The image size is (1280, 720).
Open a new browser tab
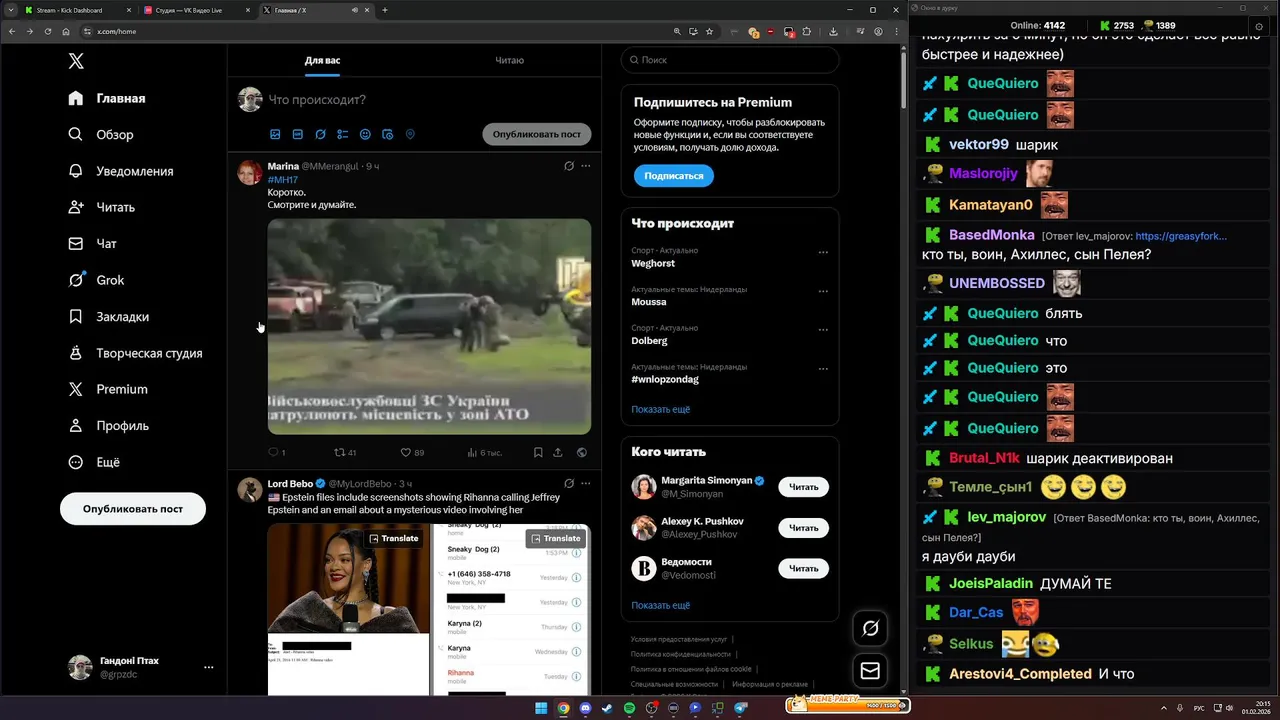[x=385, y=10]
